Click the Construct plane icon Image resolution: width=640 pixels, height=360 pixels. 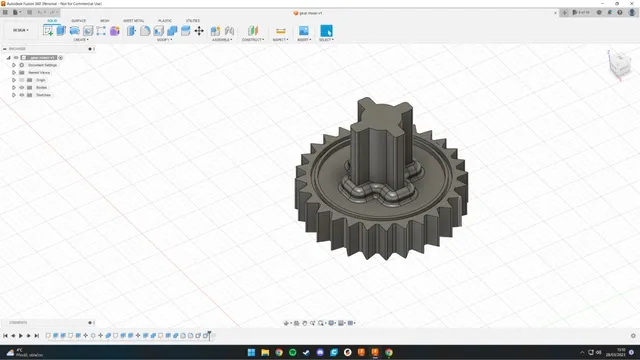pyautogui.click(x=253, y=31)
